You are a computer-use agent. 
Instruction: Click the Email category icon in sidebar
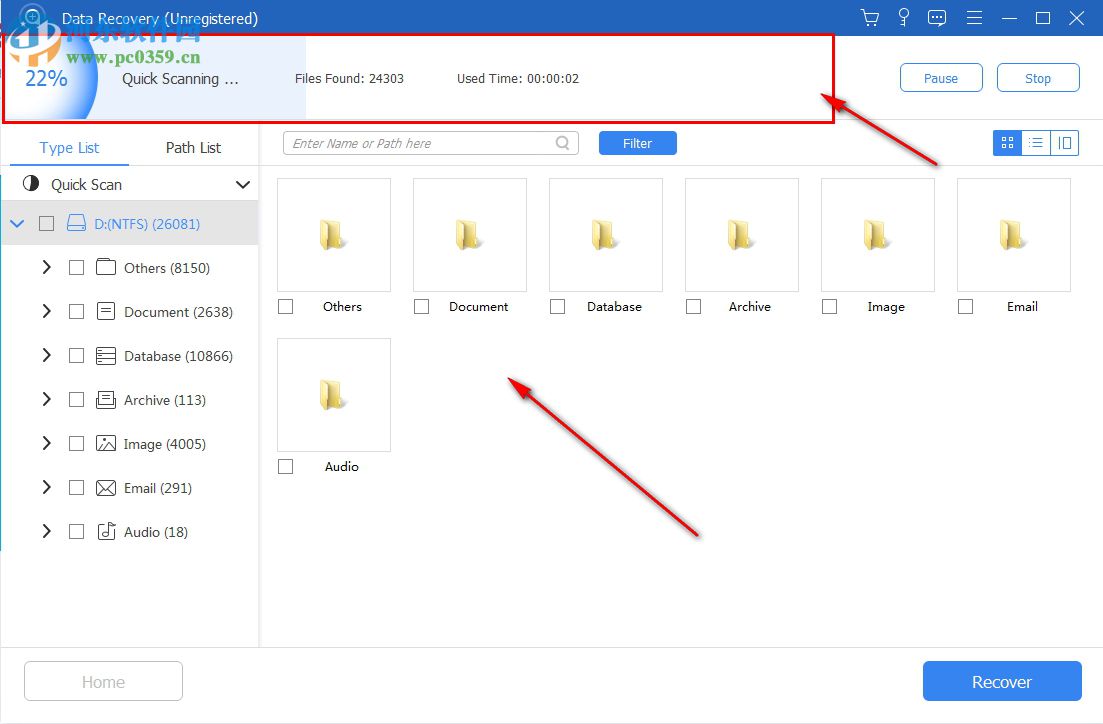(105, 488)
